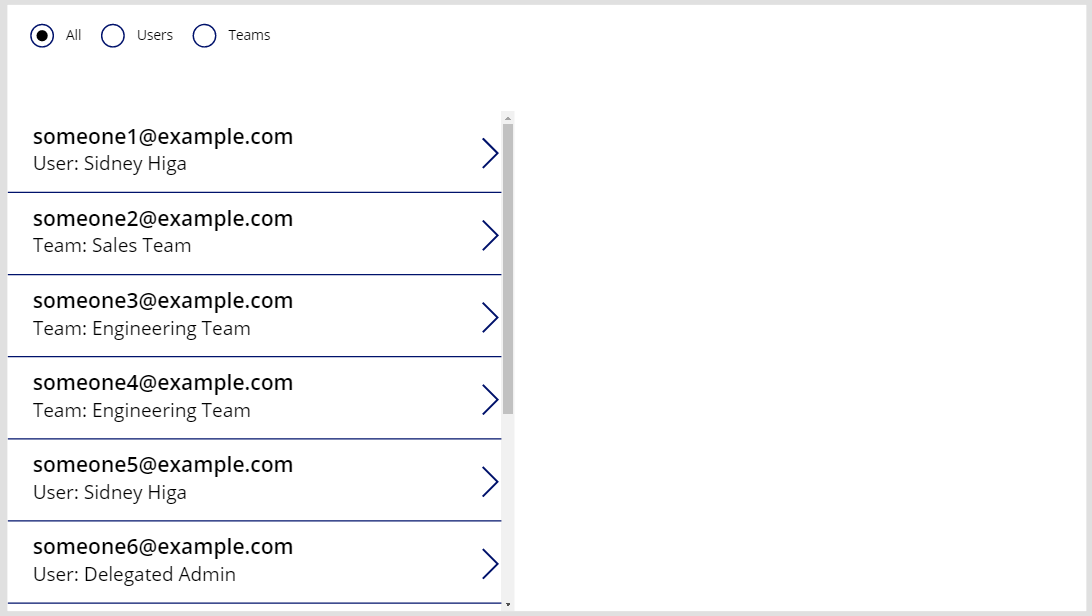Select the Users radio button
This screenshot has height=616, width=1092.
click(113, 35)
